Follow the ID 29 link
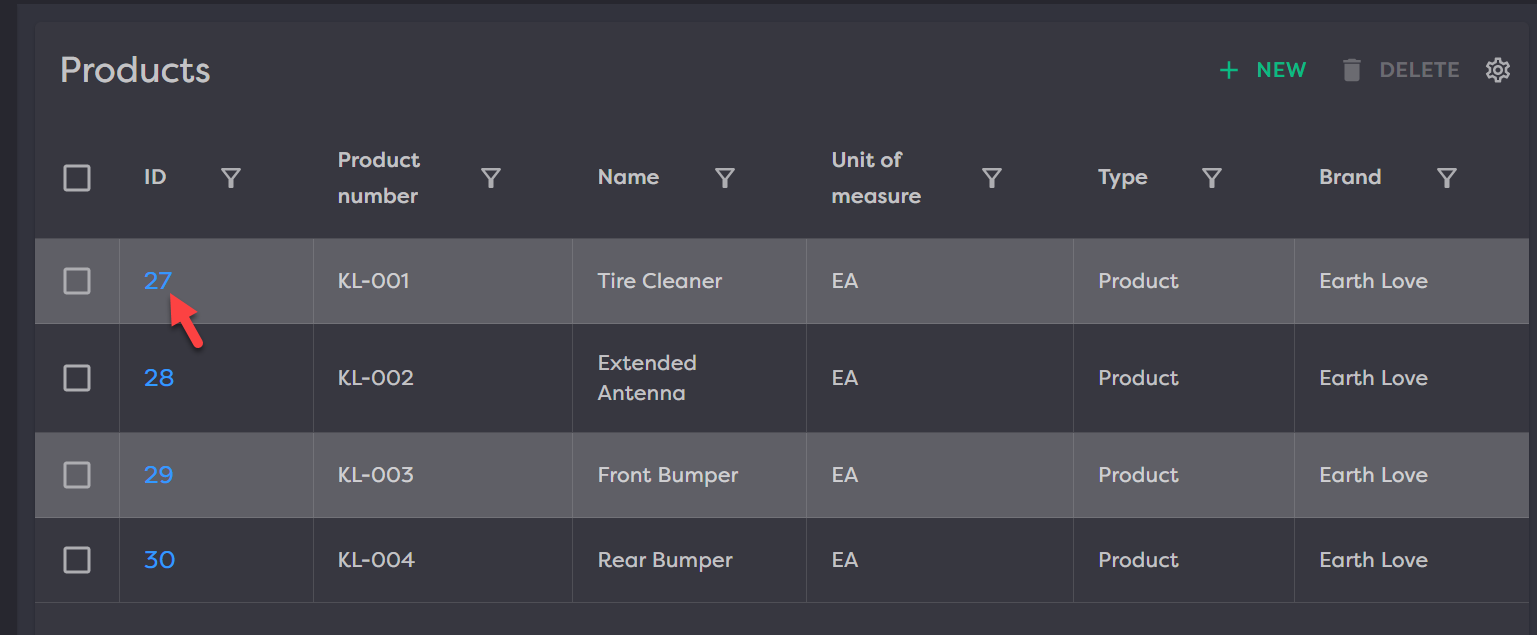 pos(158,475)
